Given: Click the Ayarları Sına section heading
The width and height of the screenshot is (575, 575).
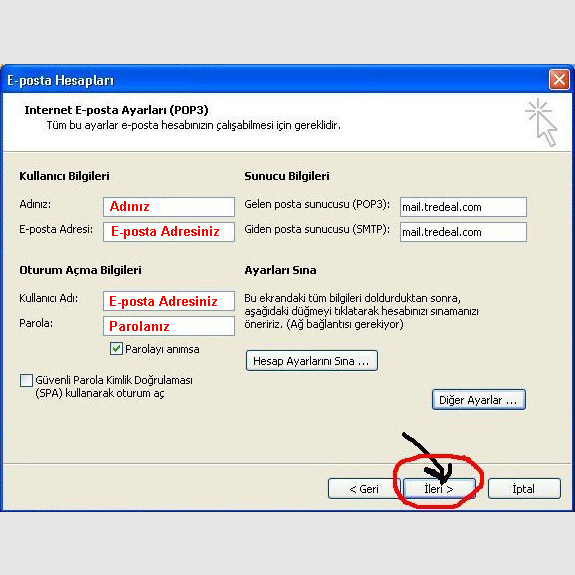Looking at the screenshot, I should [x=280, y=270].
